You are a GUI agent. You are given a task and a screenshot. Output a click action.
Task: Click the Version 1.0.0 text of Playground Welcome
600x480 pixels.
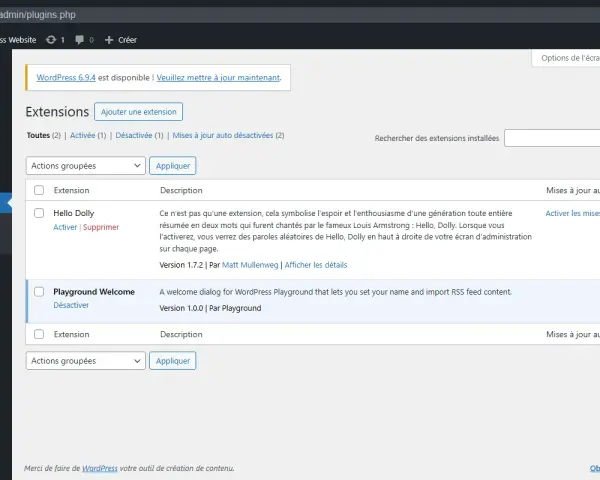click(181, 308)
